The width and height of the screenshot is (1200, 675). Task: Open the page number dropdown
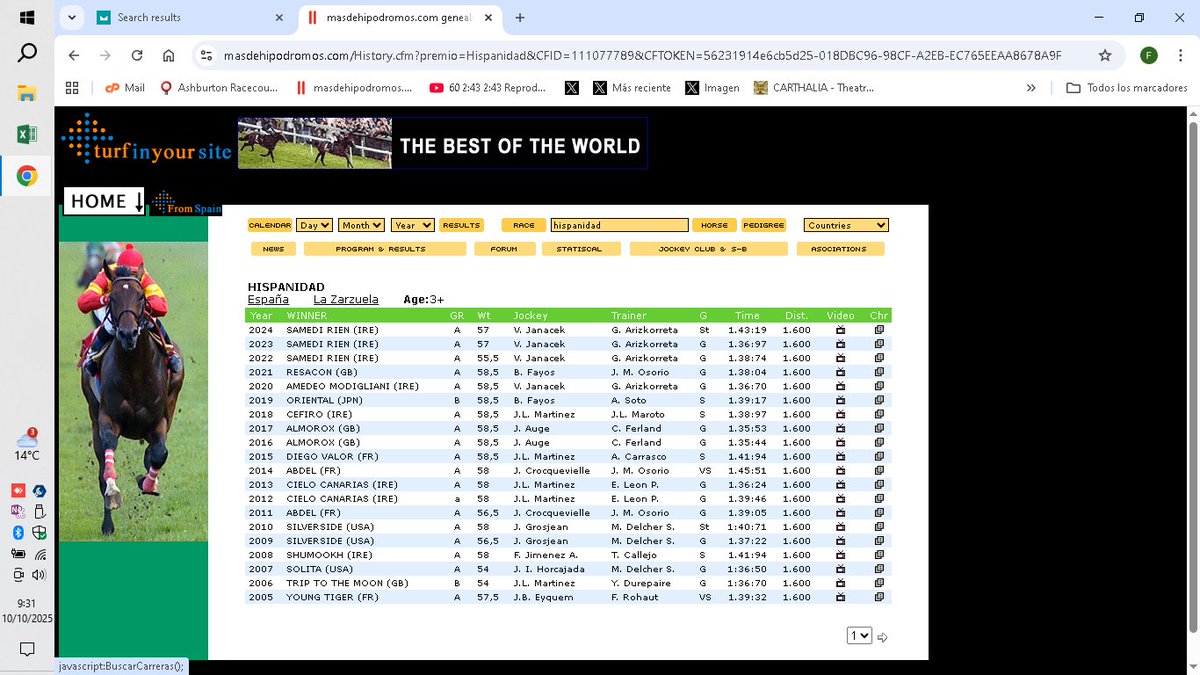tap(859, 636)
